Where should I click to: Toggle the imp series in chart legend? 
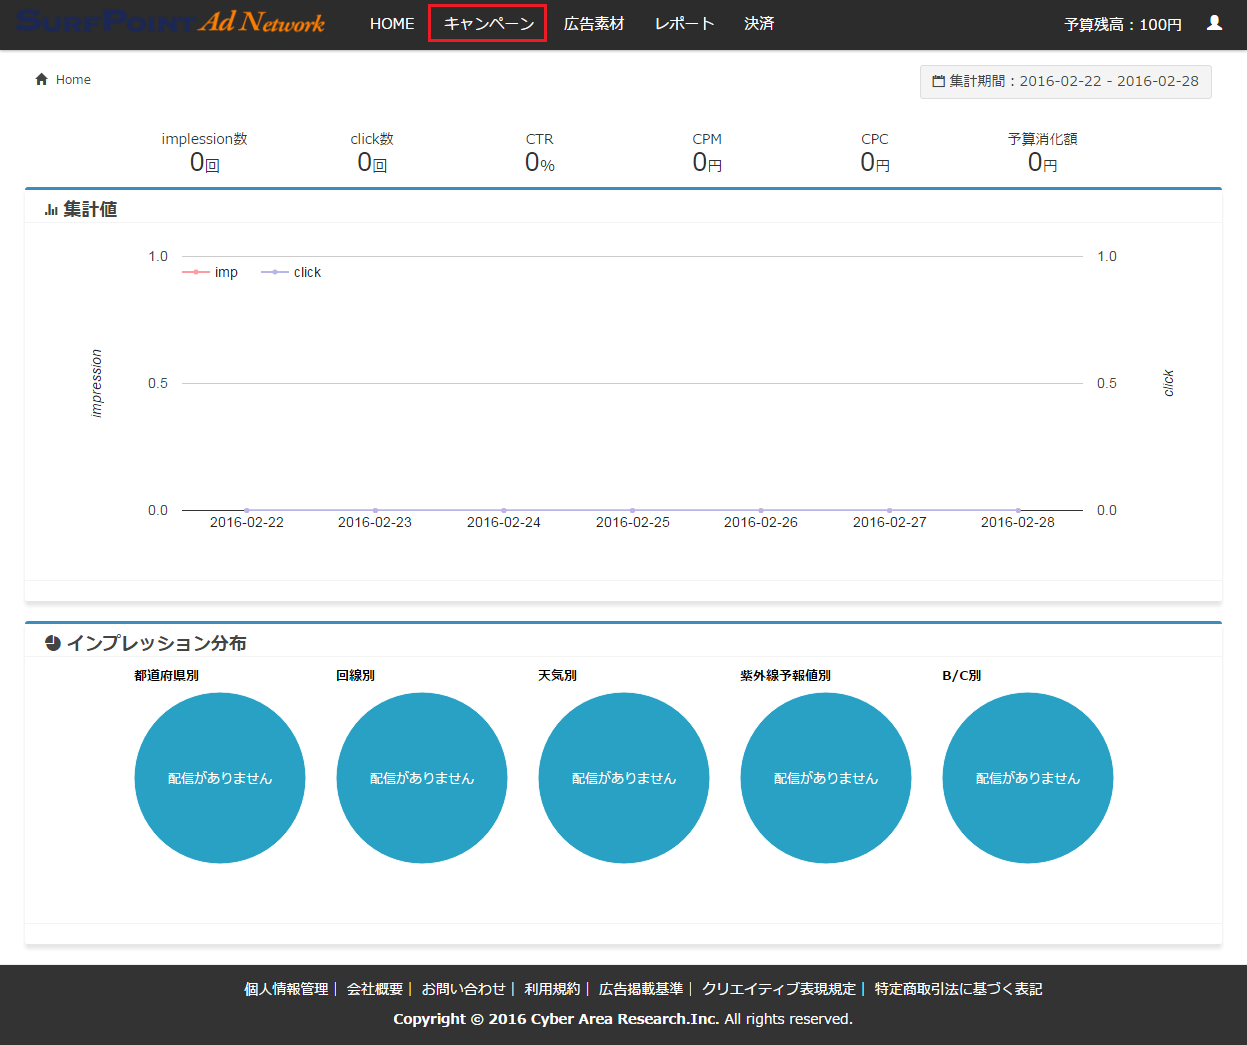(211, 272)
